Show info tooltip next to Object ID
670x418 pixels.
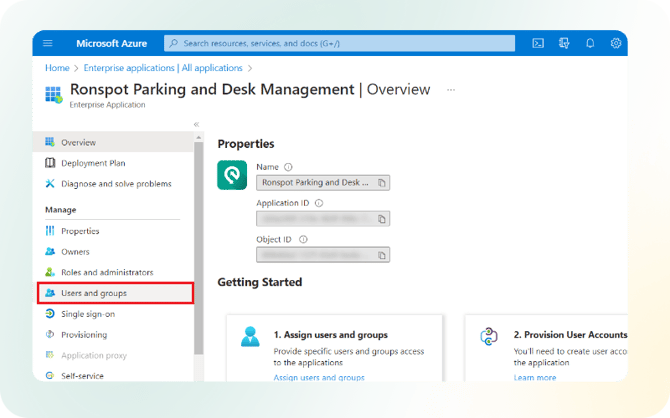pos(303,239)
